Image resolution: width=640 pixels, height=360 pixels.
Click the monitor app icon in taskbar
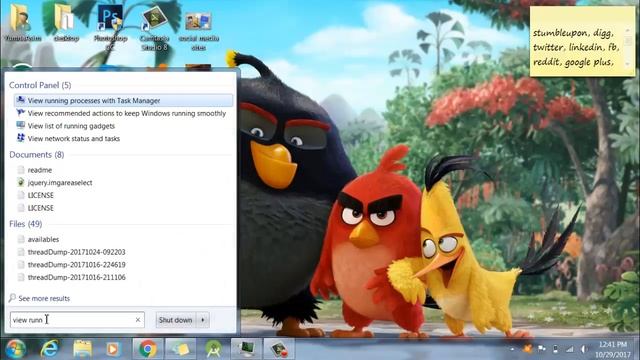tap(247, 349)
